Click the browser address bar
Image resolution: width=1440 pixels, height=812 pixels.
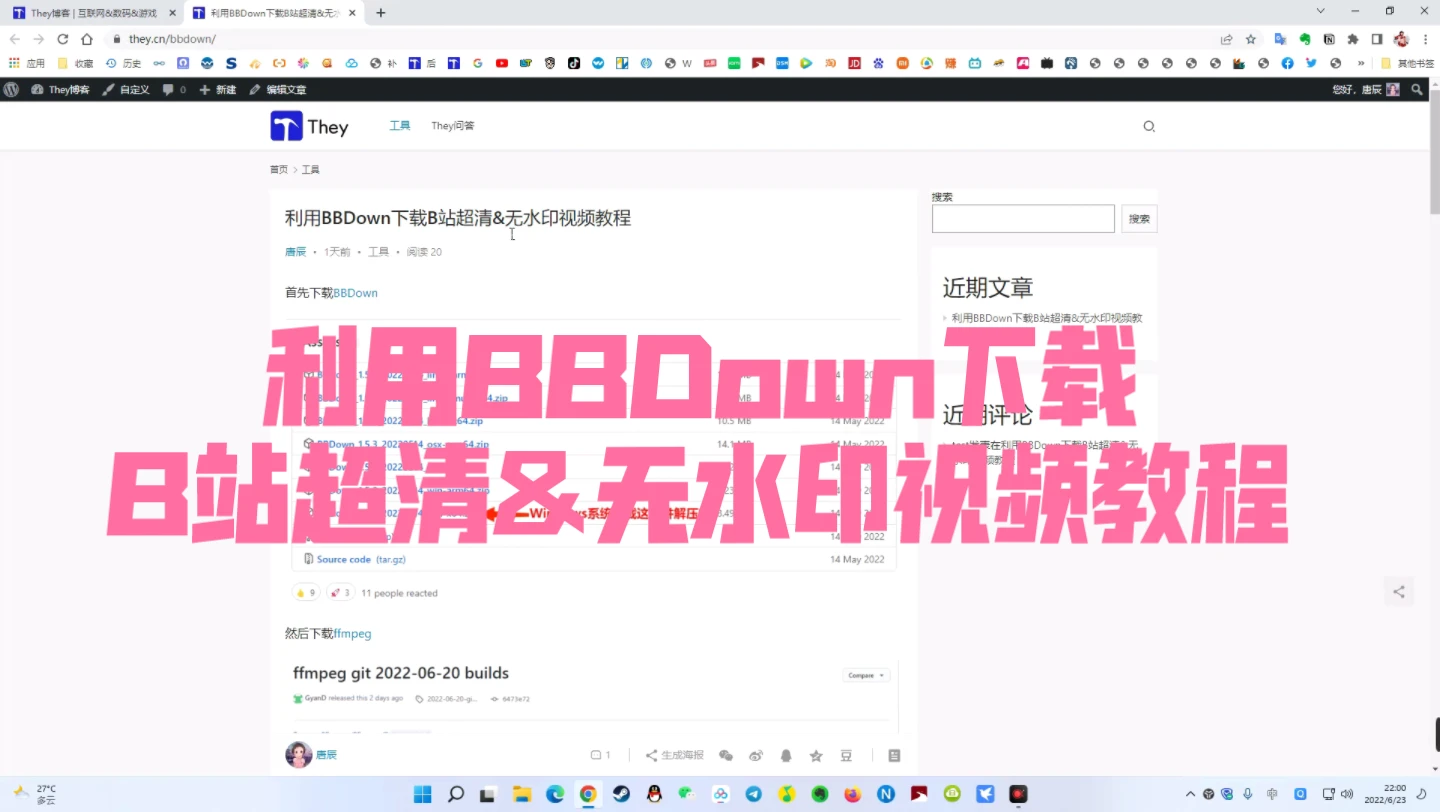tap(660, 39)
